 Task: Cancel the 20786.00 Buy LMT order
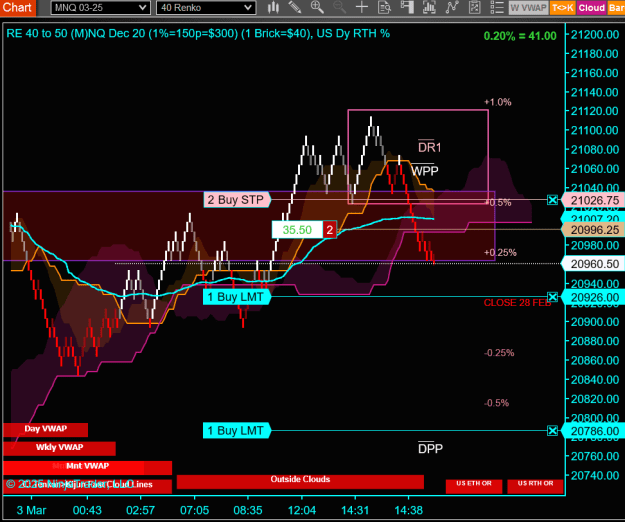click(552, 431)
